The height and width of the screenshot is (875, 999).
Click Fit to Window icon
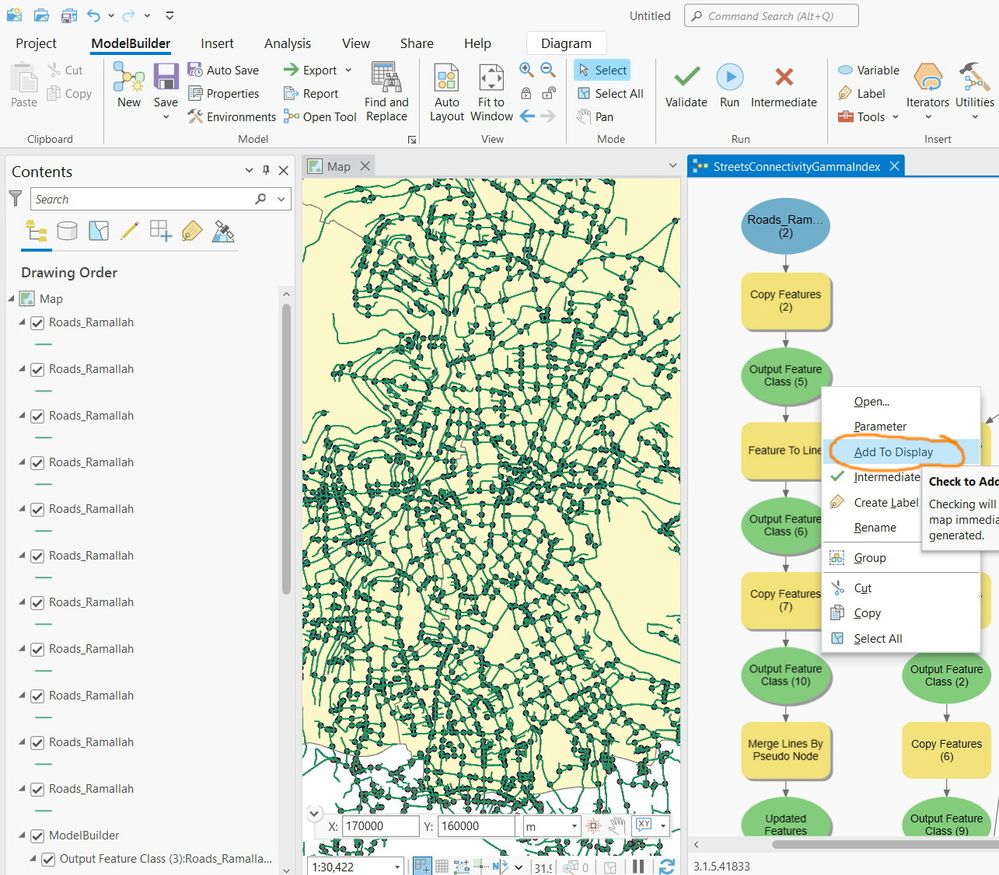(491, 79)
